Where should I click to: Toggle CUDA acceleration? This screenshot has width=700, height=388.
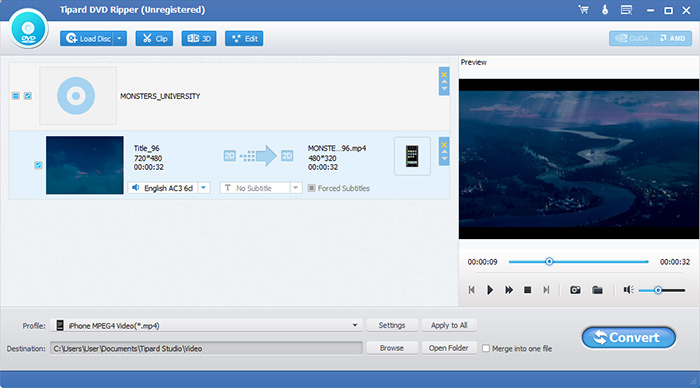click(x=631, y=38)
